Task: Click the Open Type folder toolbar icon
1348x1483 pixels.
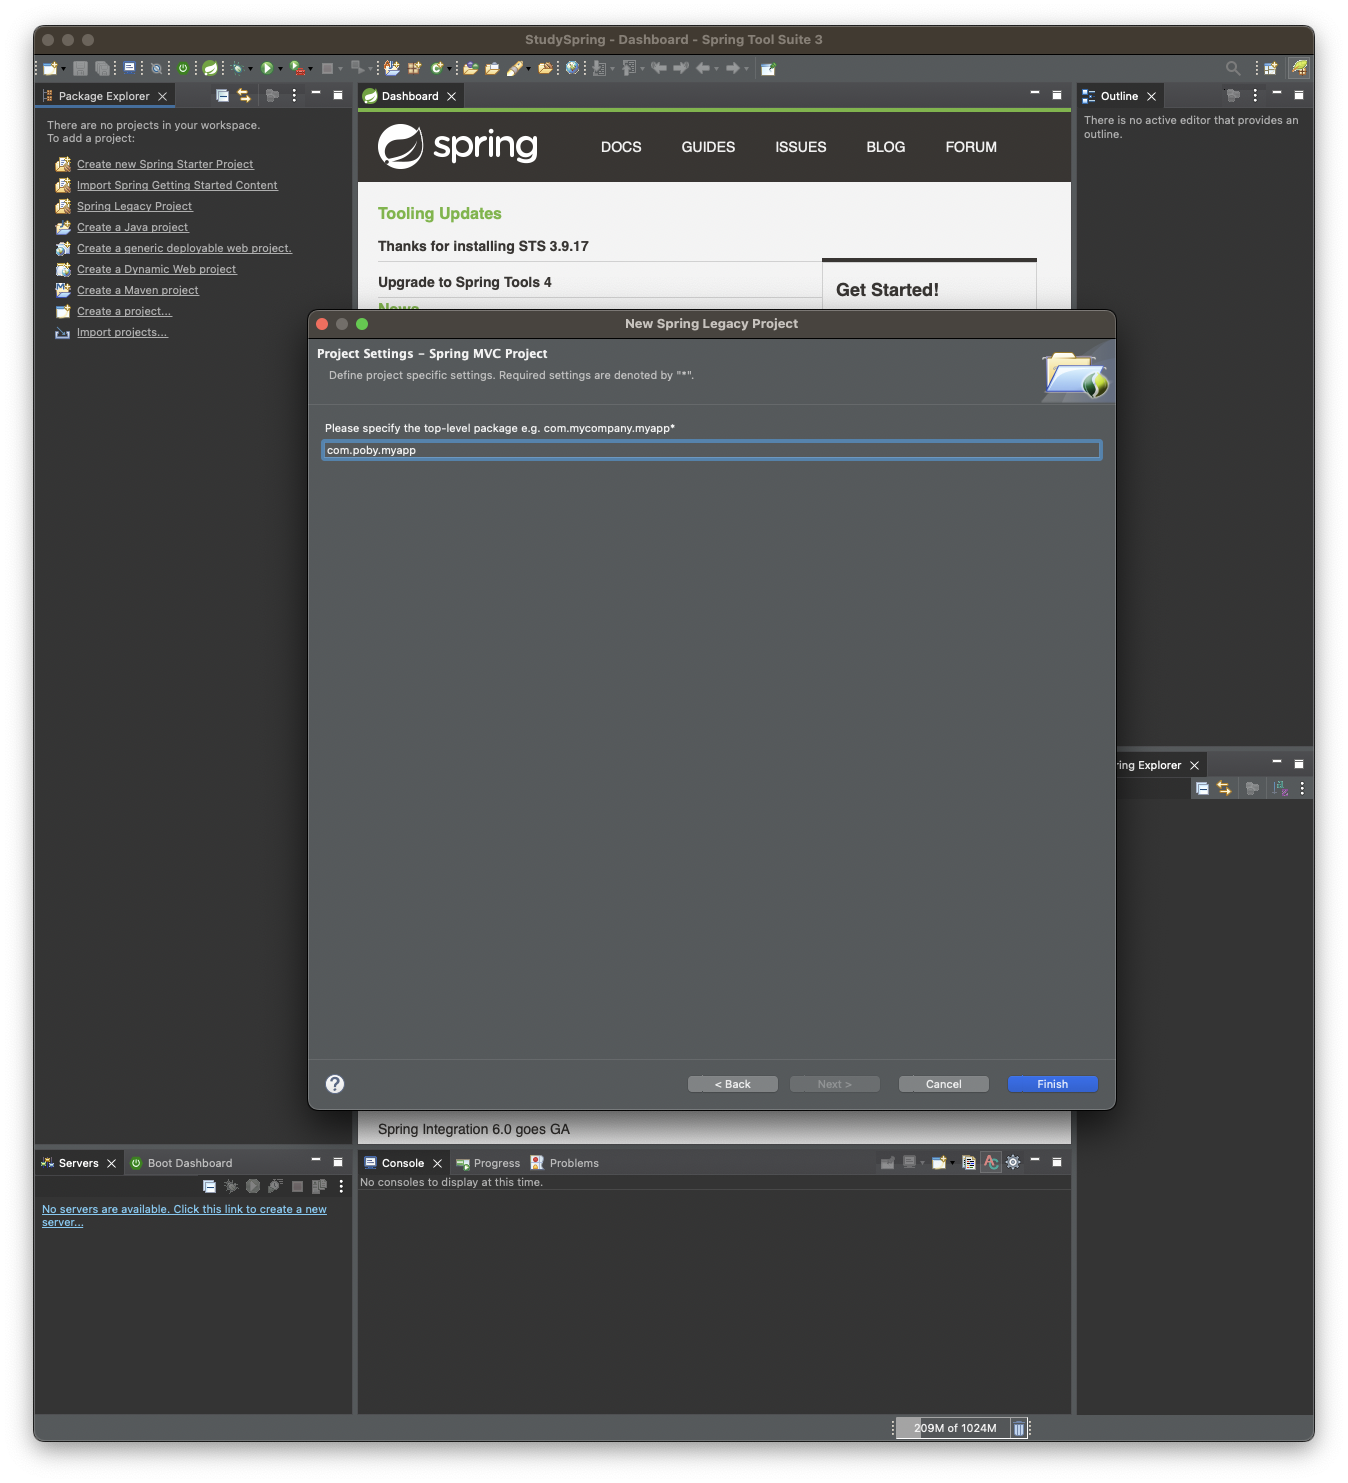Action: coord(471,68)
